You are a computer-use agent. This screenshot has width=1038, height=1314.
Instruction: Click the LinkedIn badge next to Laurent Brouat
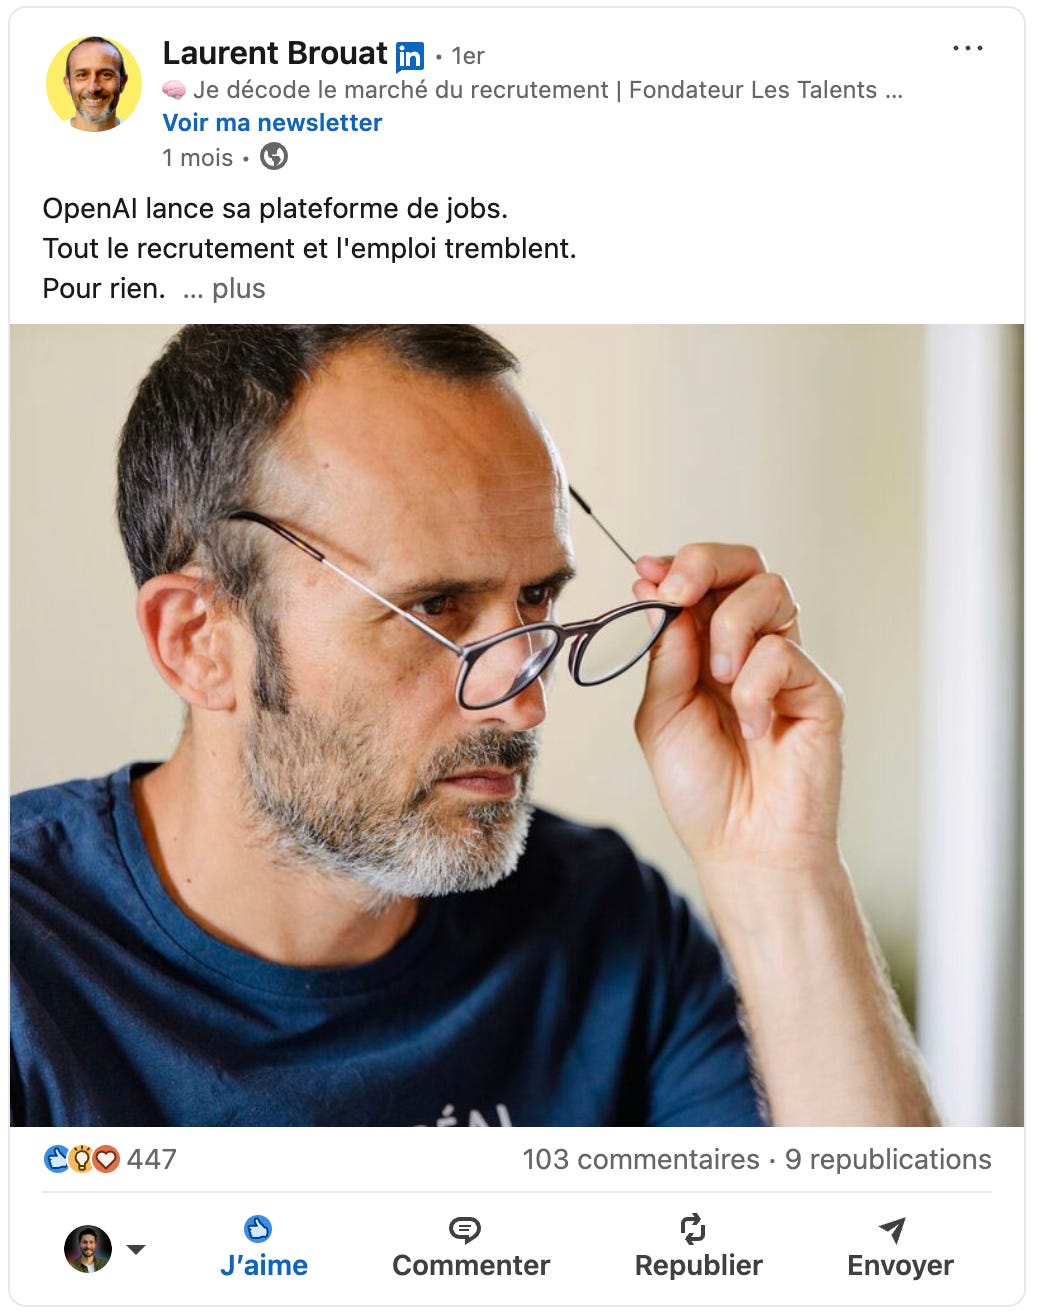[410, 57]
